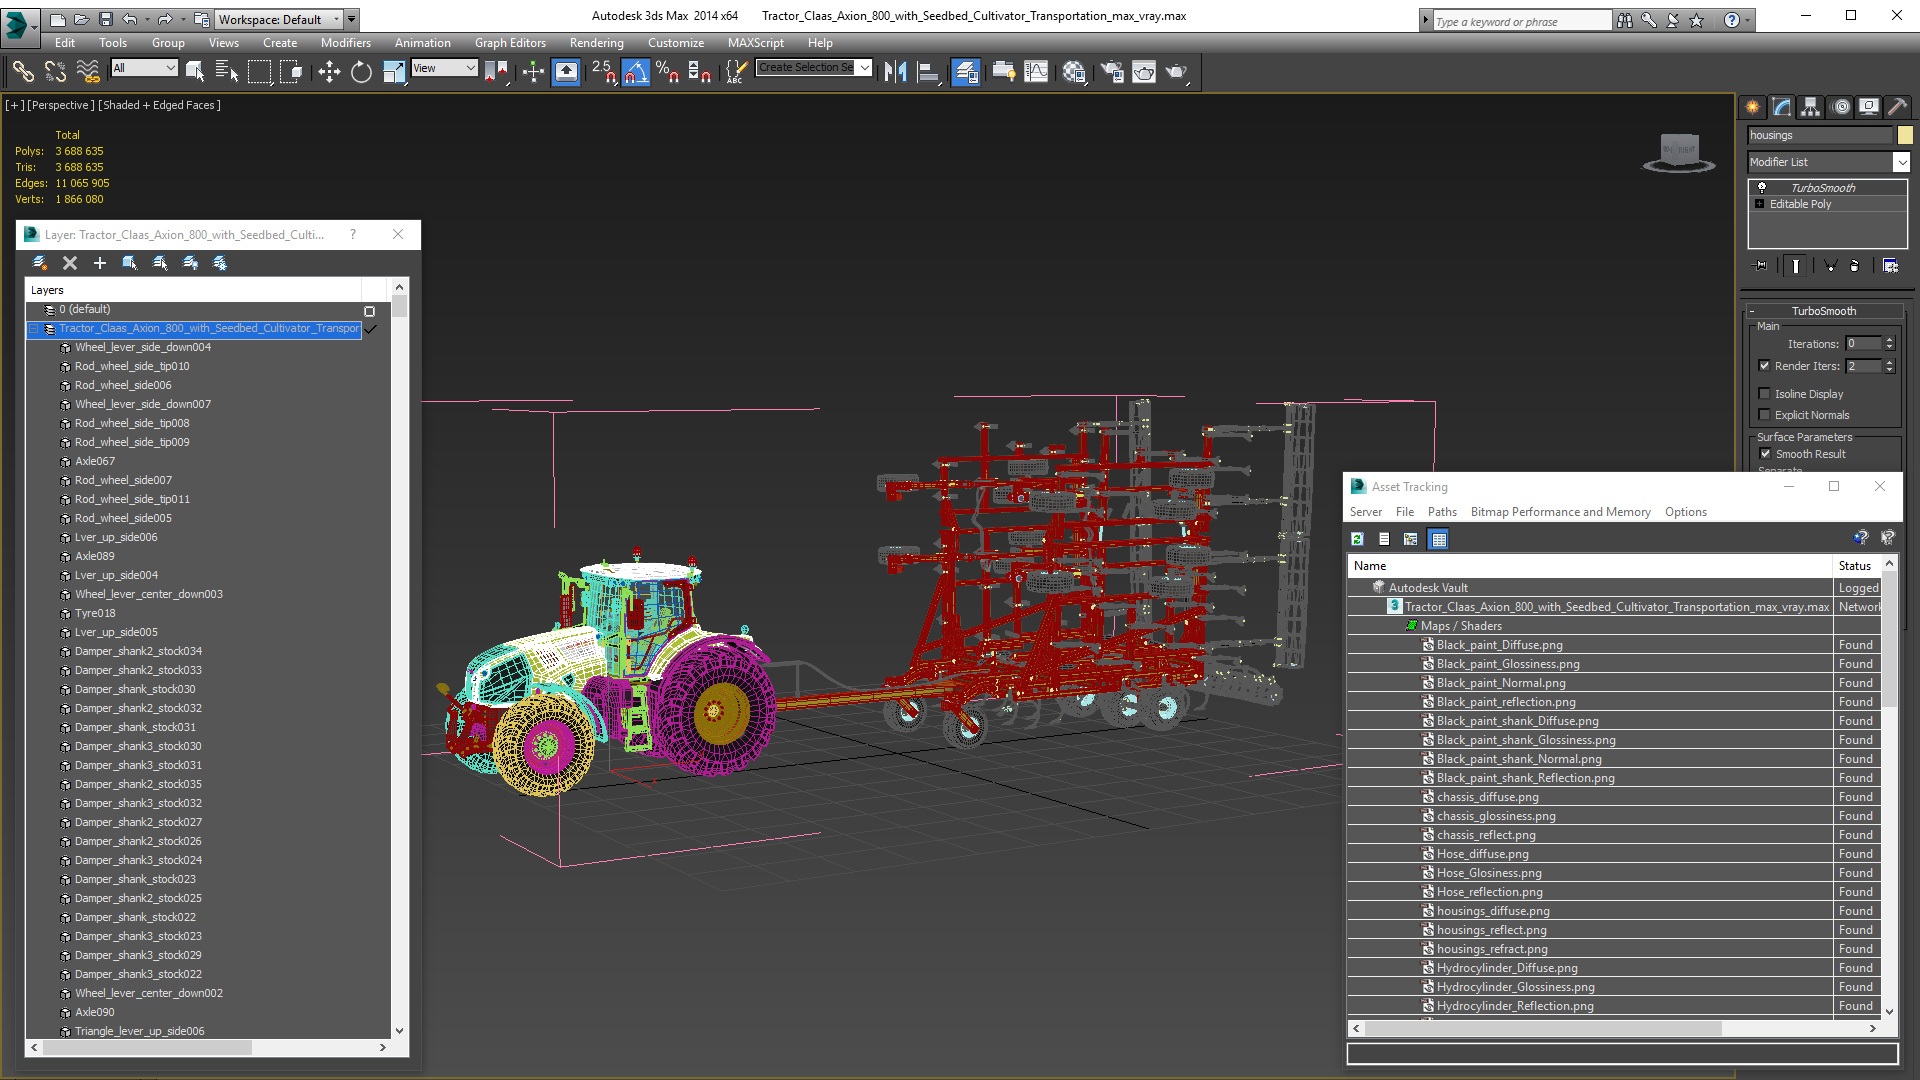Click Pin Stack icon under modifier stack
Viewport: 1920px width, 1080px height.
click(x=1762, y=265)
